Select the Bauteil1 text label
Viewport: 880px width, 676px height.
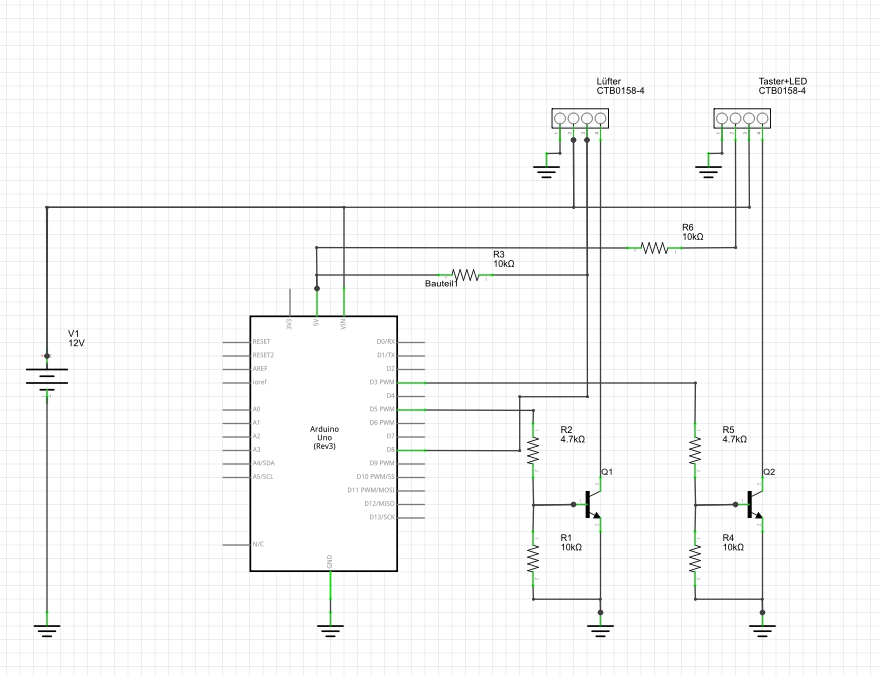click(x=440, y=284)
